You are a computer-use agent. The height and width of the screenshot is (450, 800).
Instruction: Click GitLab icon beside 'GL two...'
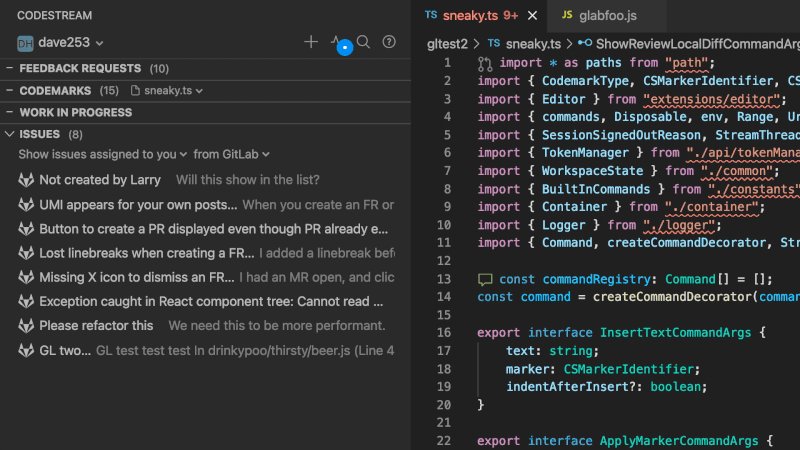click(26, 351)
